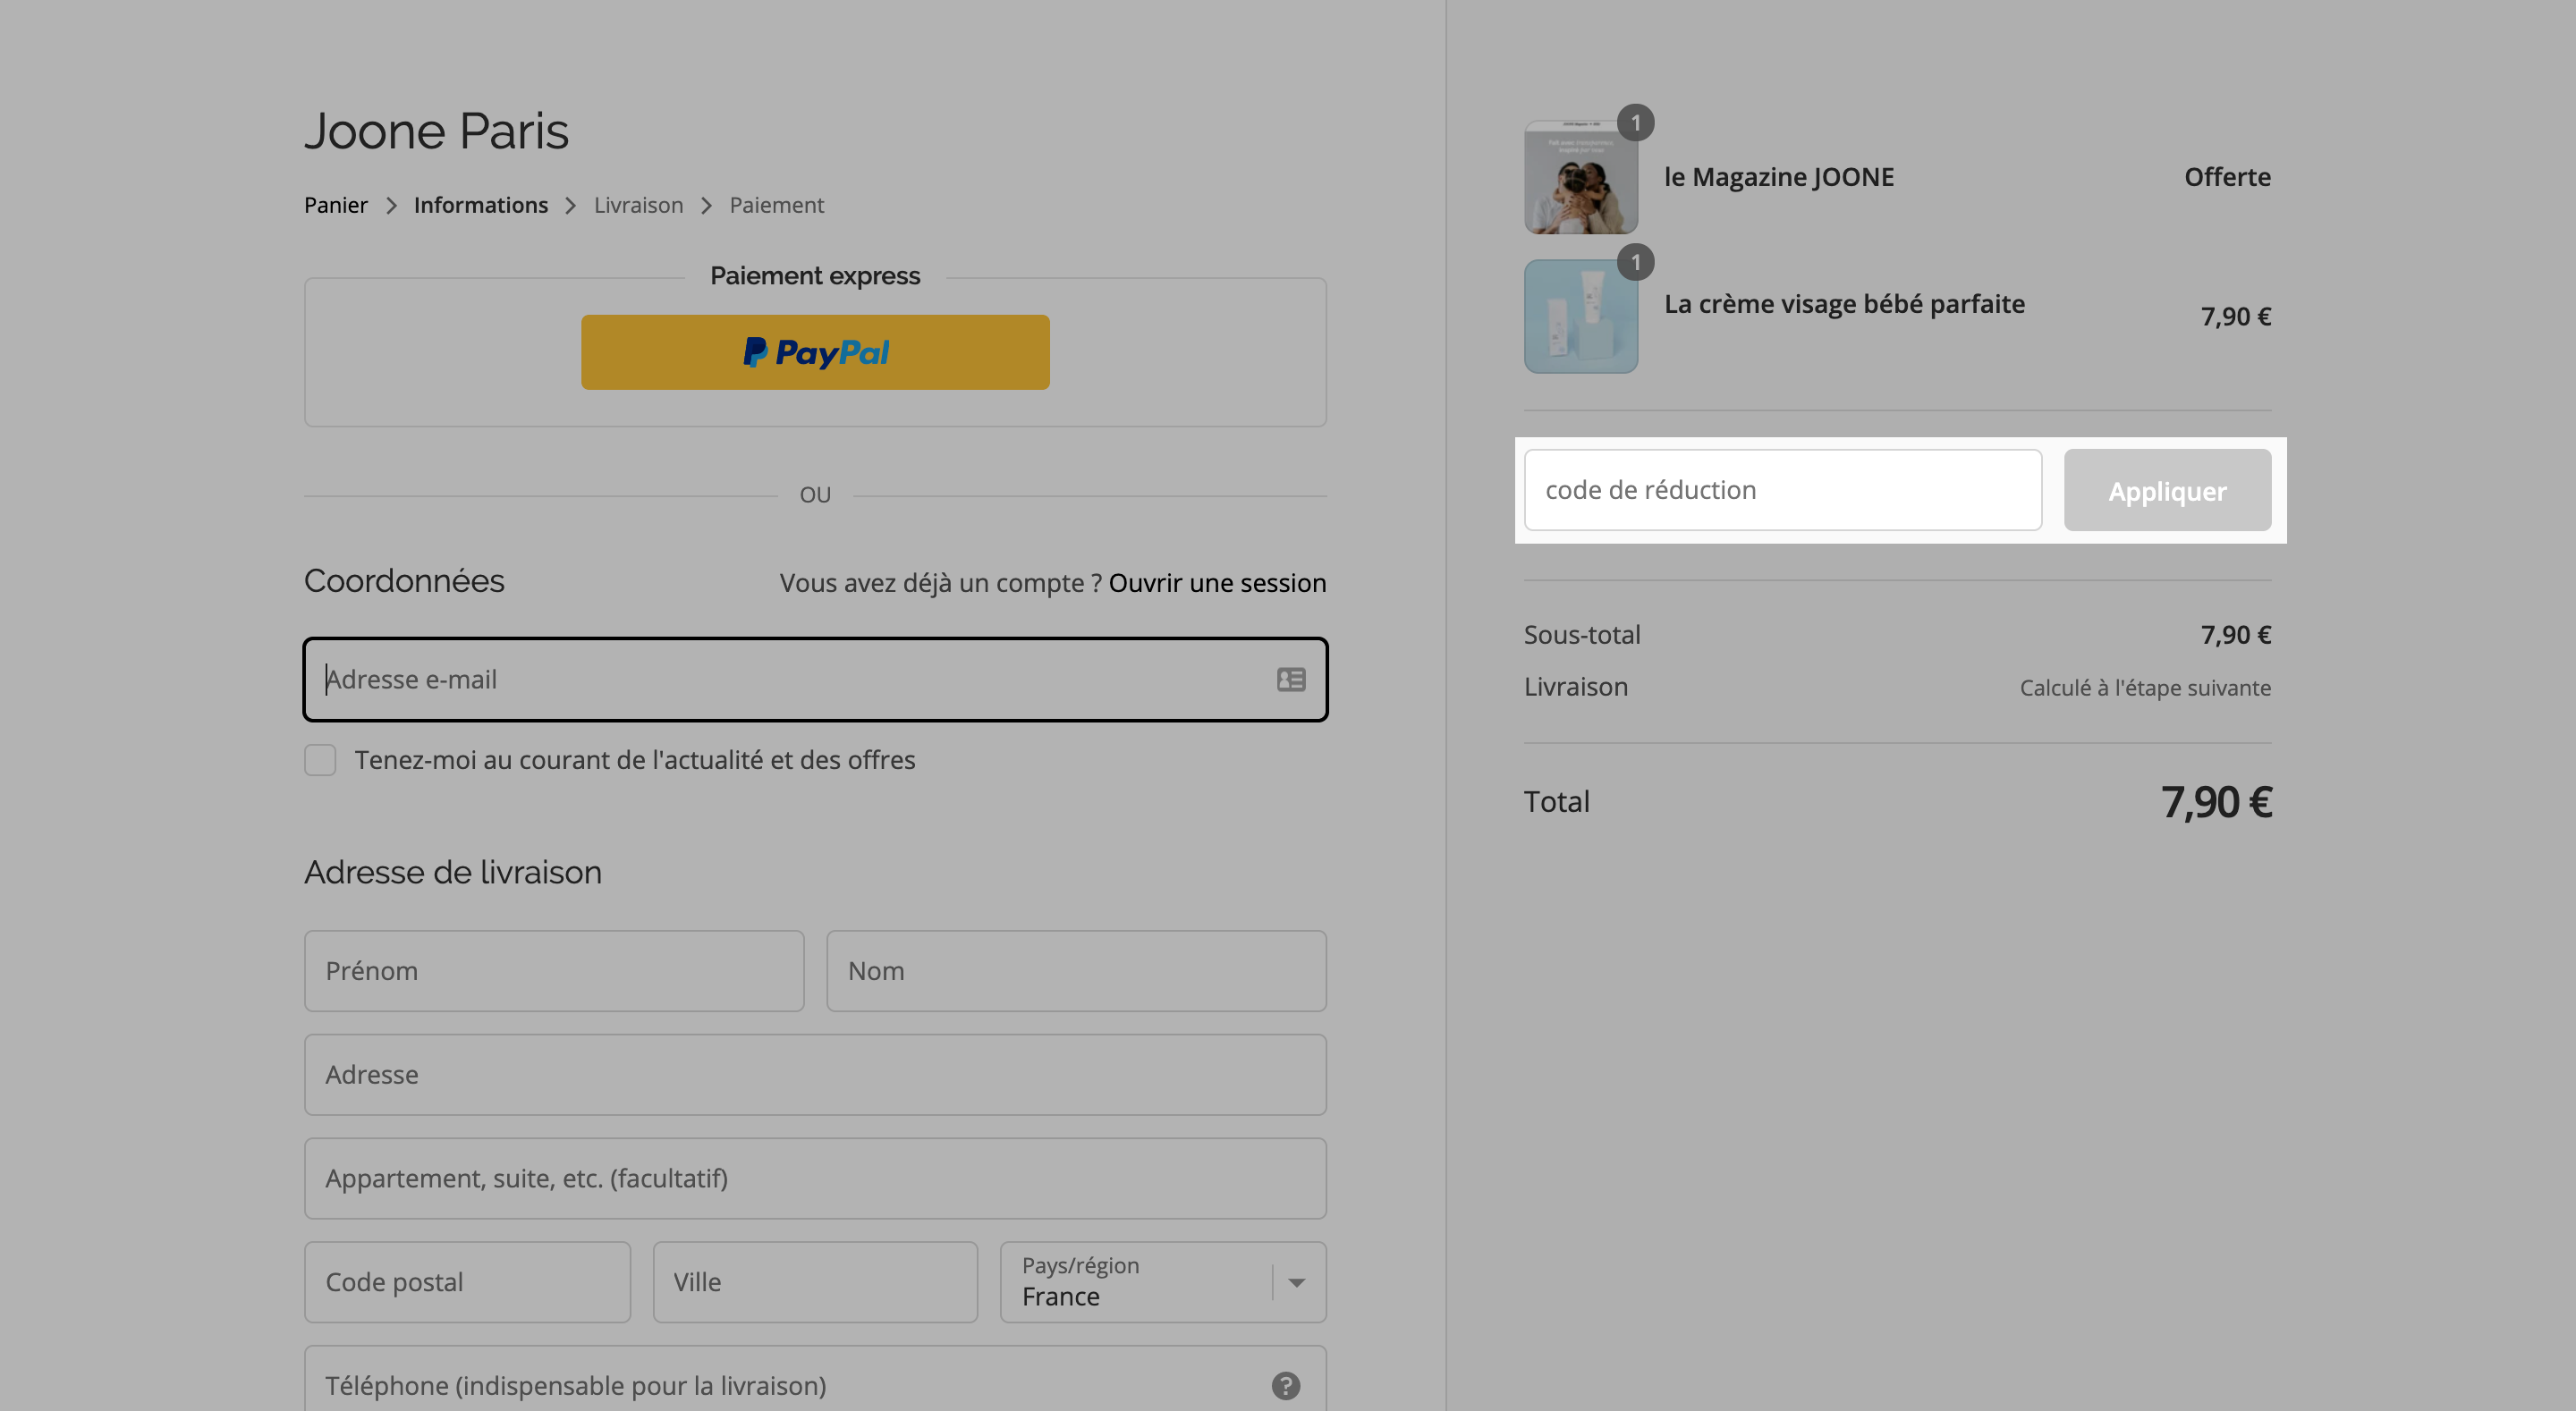Open the Magazine JOONE product thumbnail
Screen dimensions: 2576x1411
pos(1581,177)
